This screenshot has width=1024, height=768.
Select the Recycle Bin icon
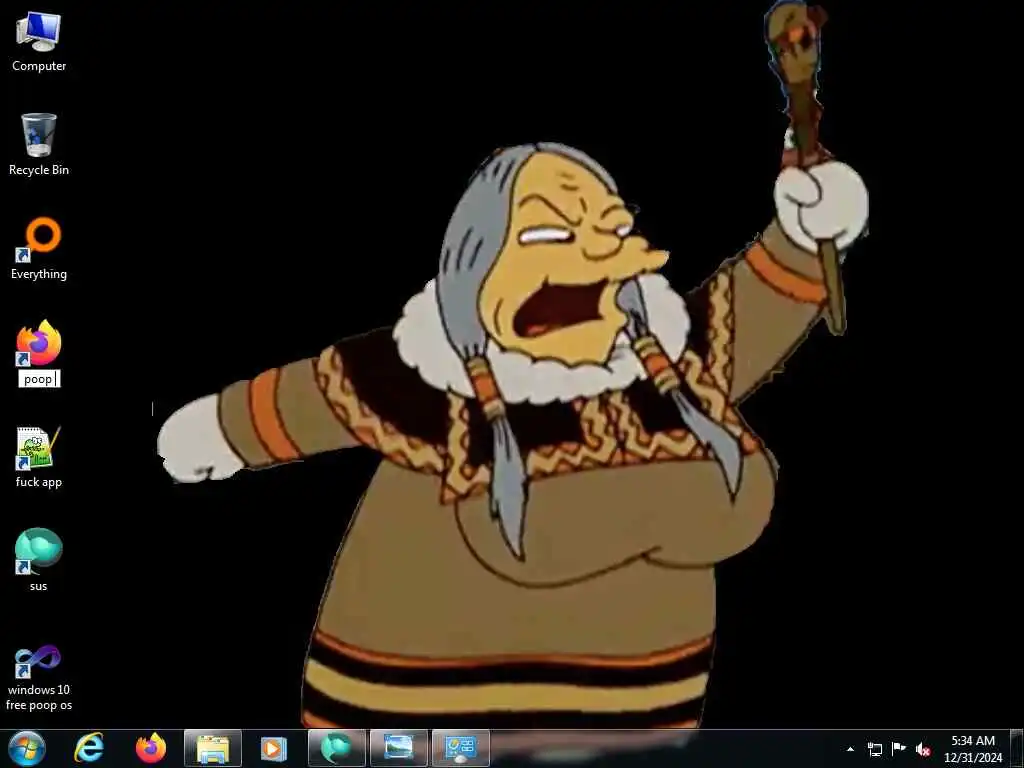coord(39,135)
